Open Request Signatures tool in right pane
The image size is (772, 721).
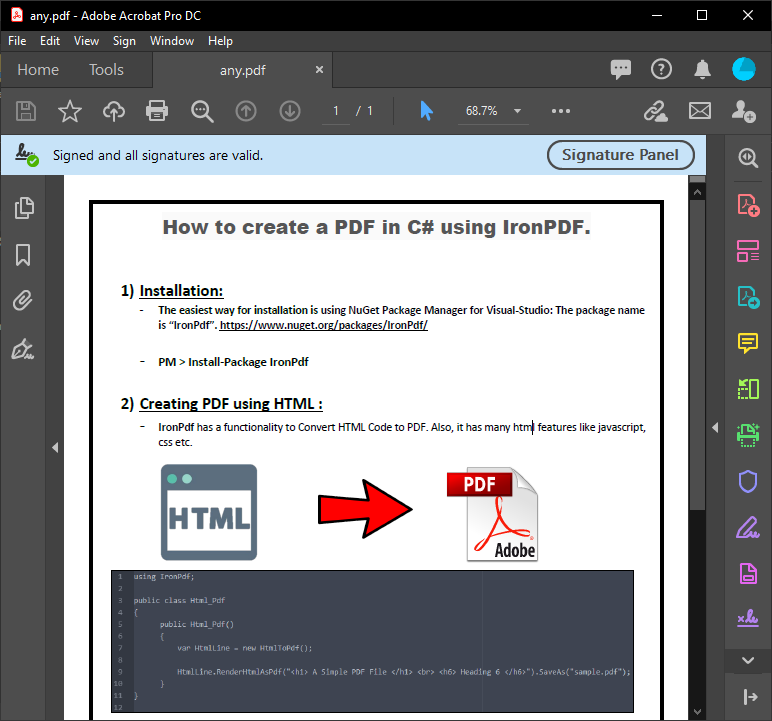pyautogui.click(x=748, y=618)
